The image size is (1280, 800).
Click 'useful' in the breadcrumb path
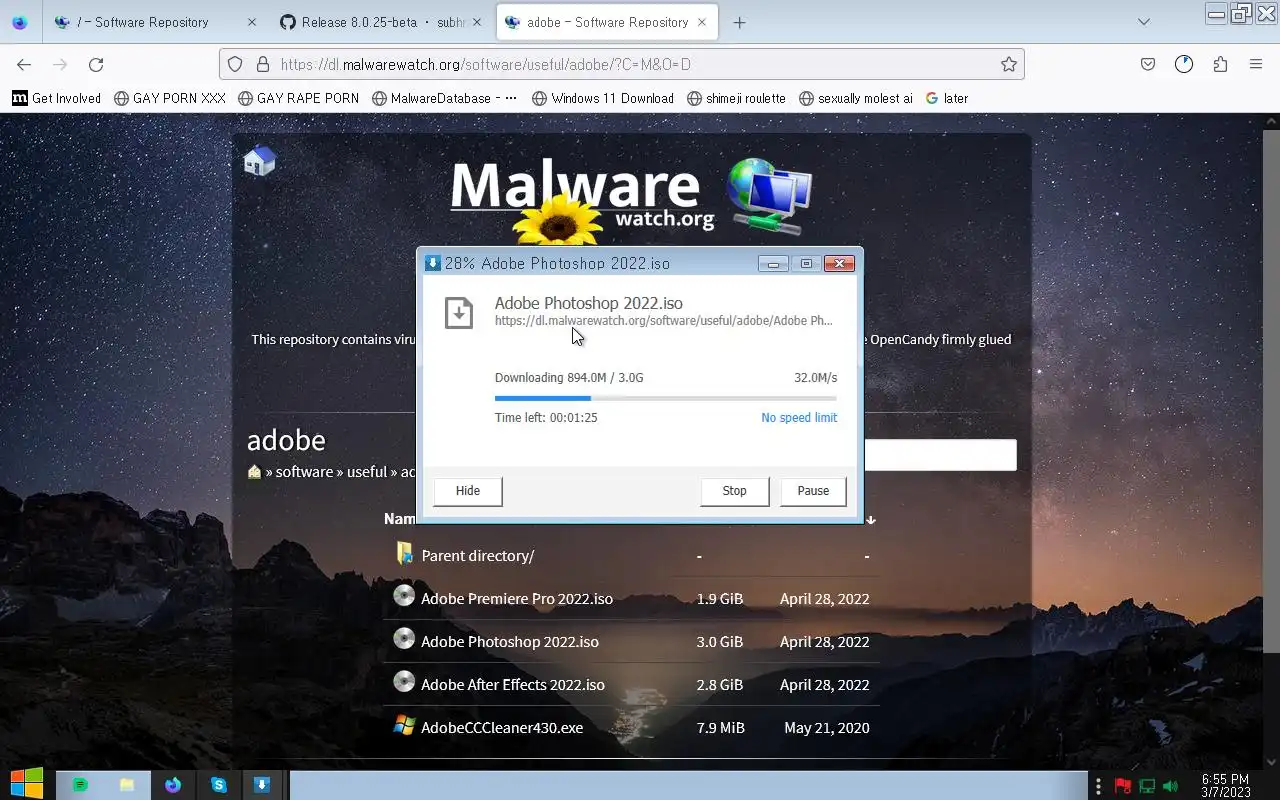(367, 472)
